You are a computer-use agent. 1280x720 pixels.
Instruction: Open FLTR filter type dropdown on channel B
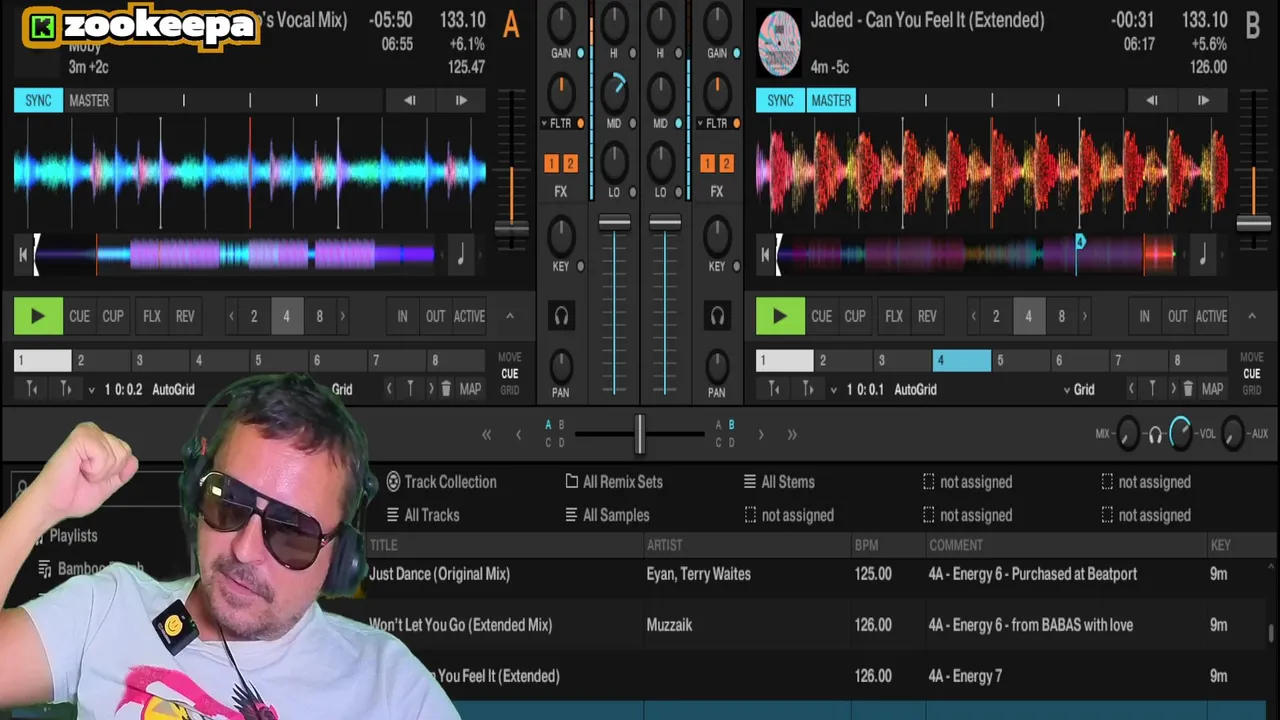click(713, 124)
